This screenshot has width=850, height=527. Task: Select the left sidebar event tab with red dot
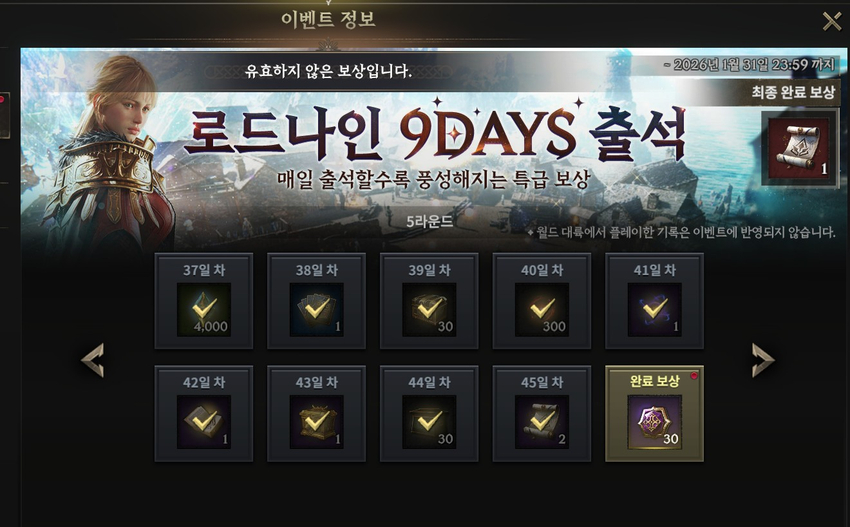pos(4,115)
